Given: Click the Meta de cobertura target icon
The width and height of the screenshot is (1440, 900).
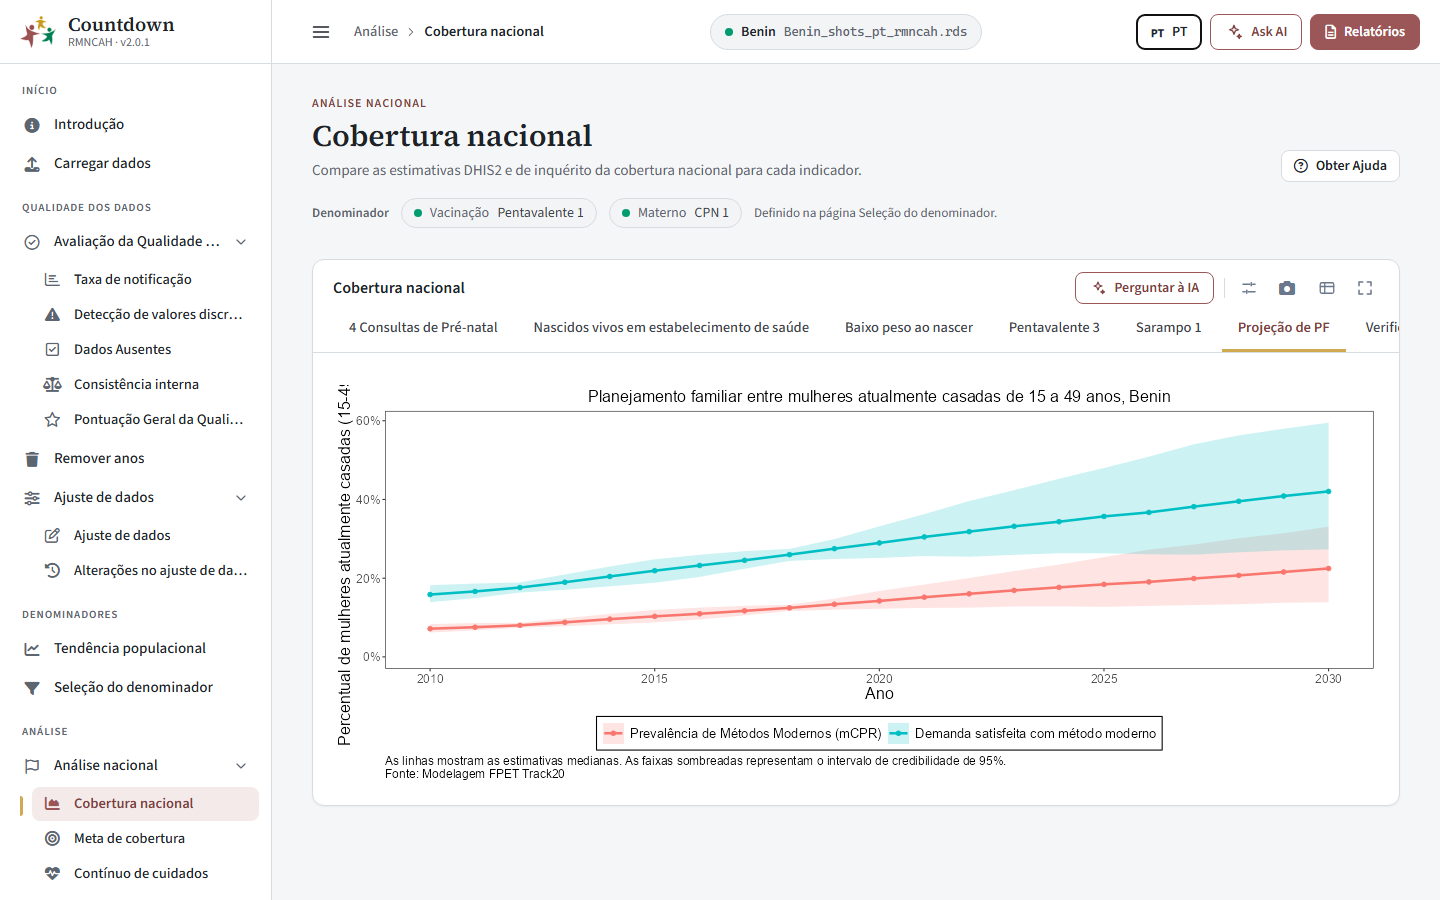Looking at the screenshot, I should [x=52, y=839].
